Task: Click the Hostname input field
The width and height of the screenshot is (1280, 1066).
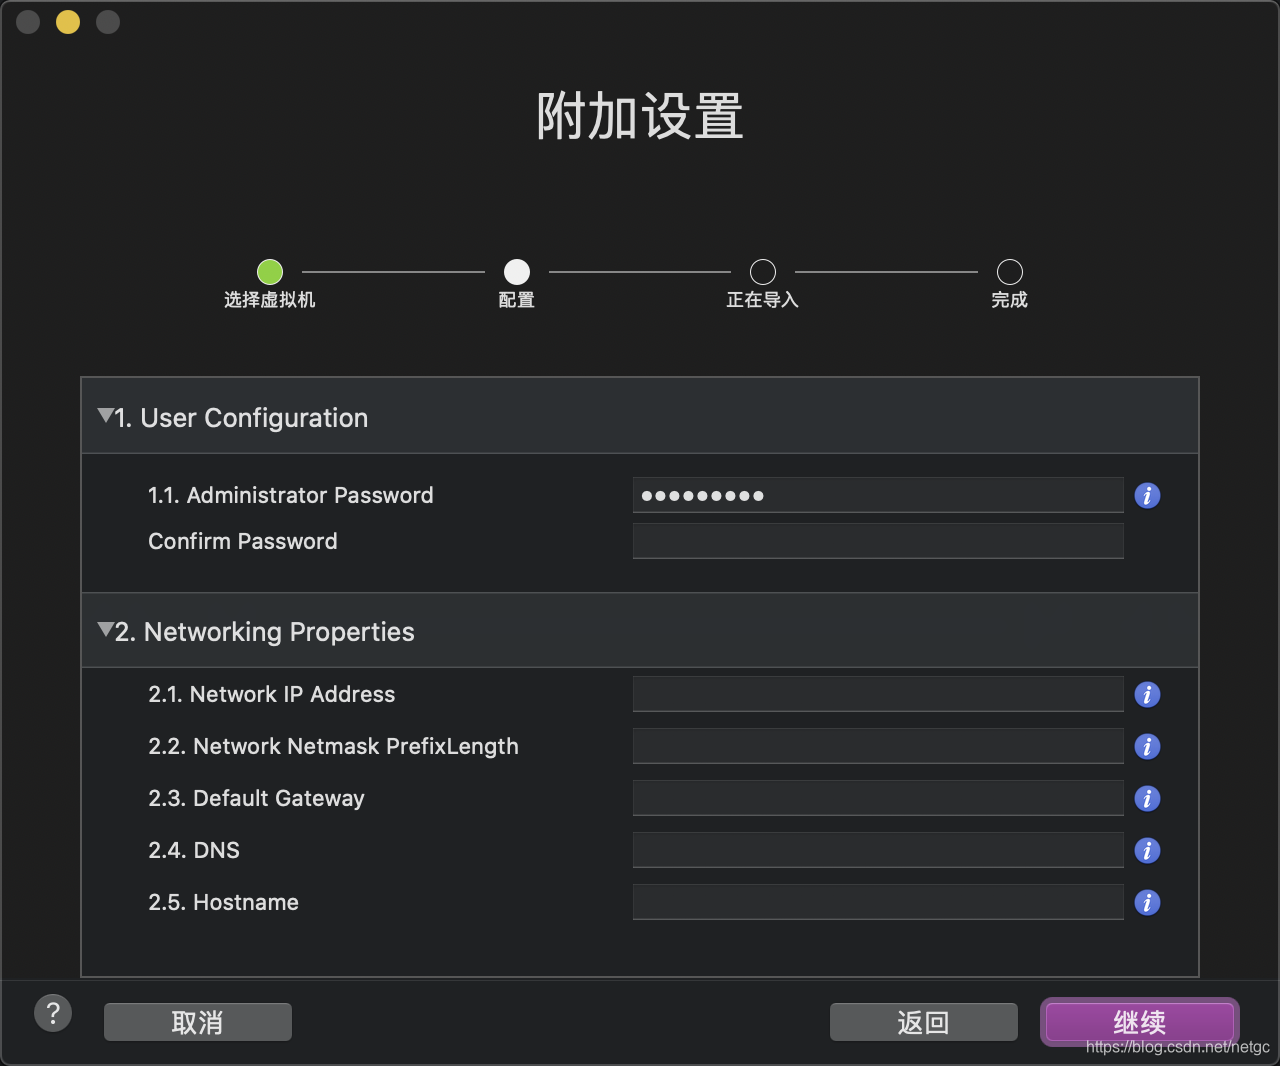Action: point(878,902)
